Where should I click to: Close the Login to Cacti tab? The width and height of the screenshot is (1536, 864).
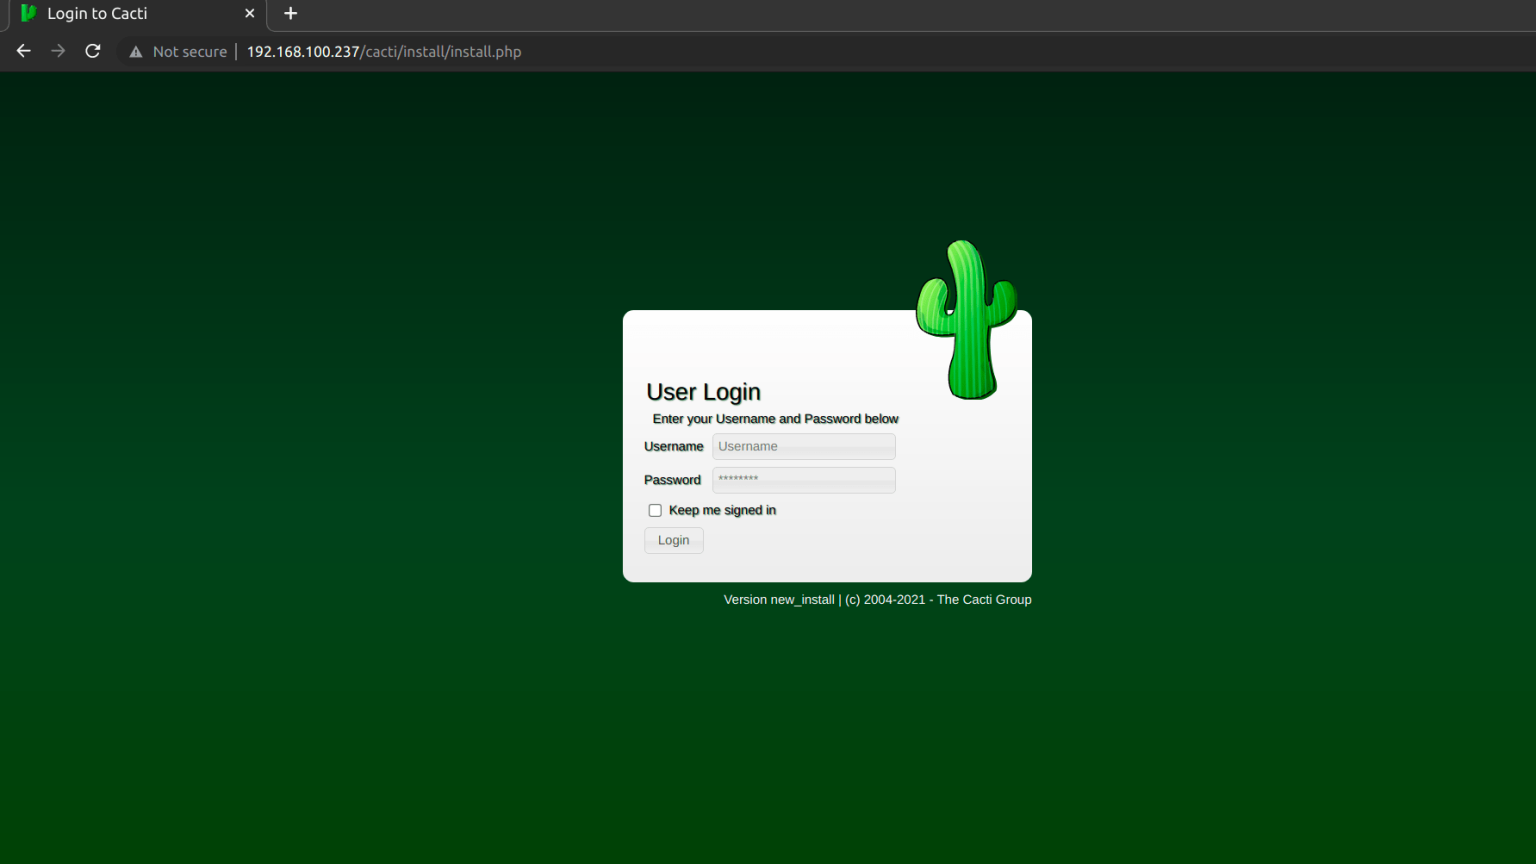[x=250, y=14]
